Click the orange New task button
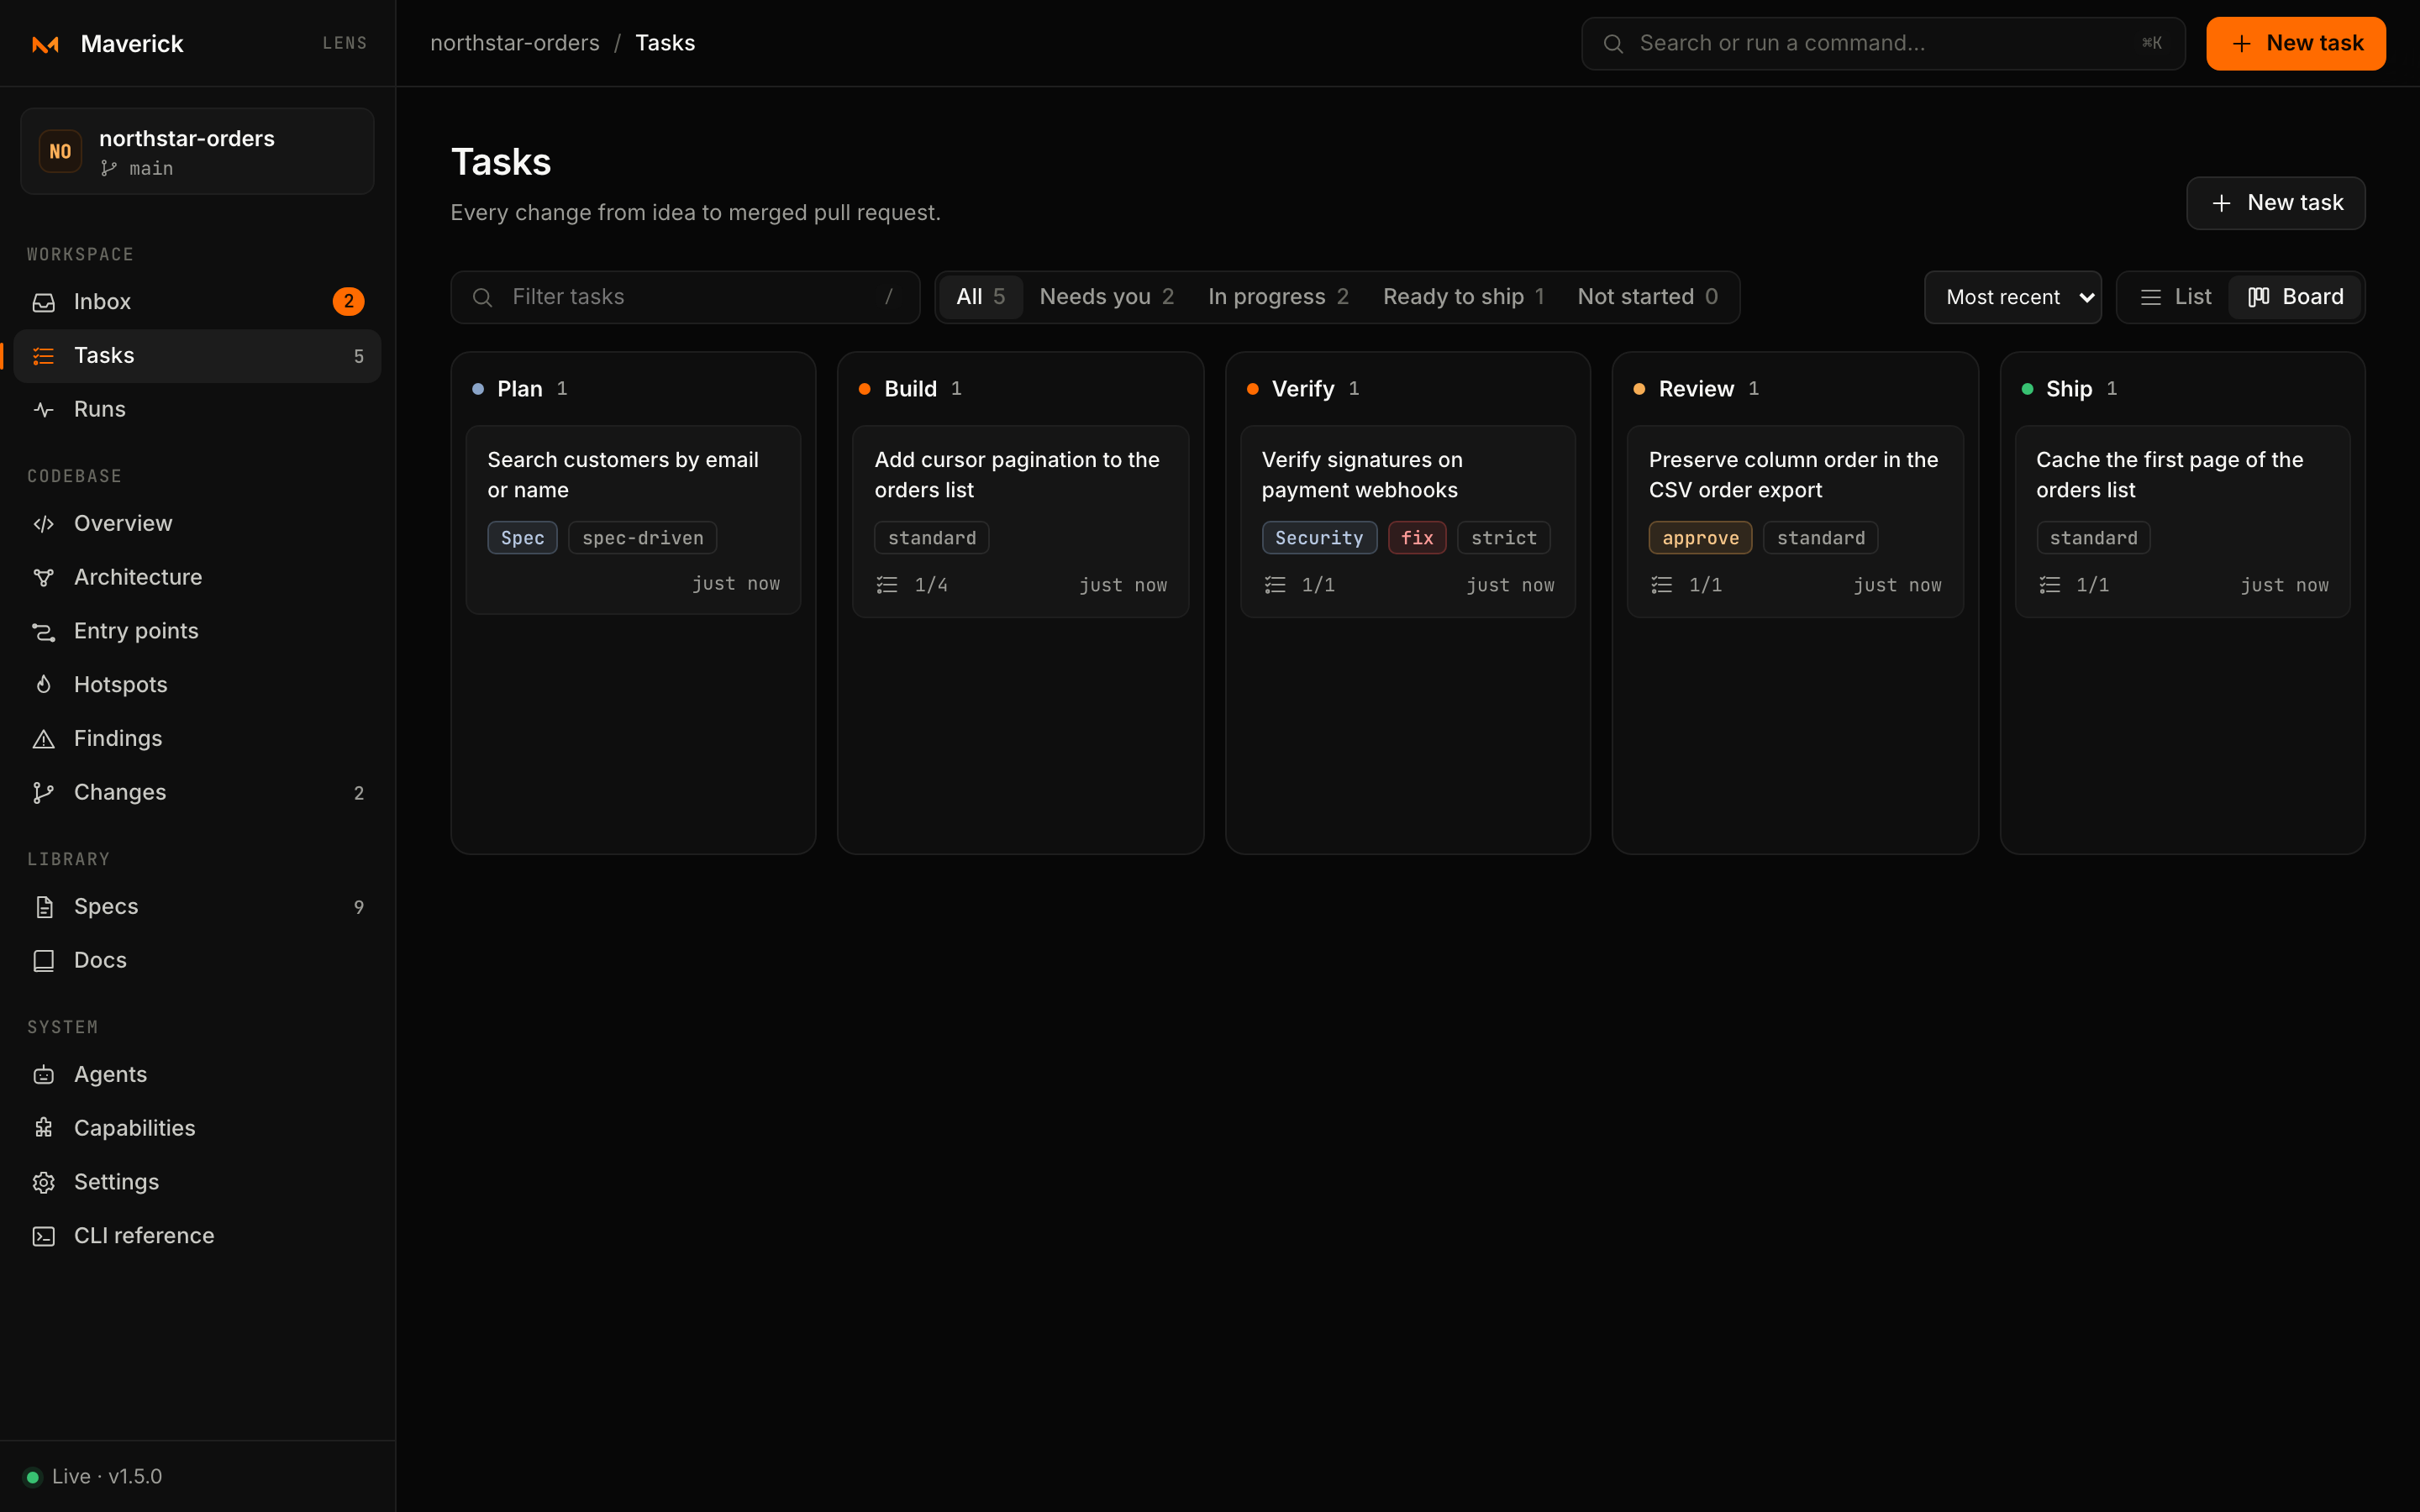2420x1512 pixels. tap(2296, 44)
